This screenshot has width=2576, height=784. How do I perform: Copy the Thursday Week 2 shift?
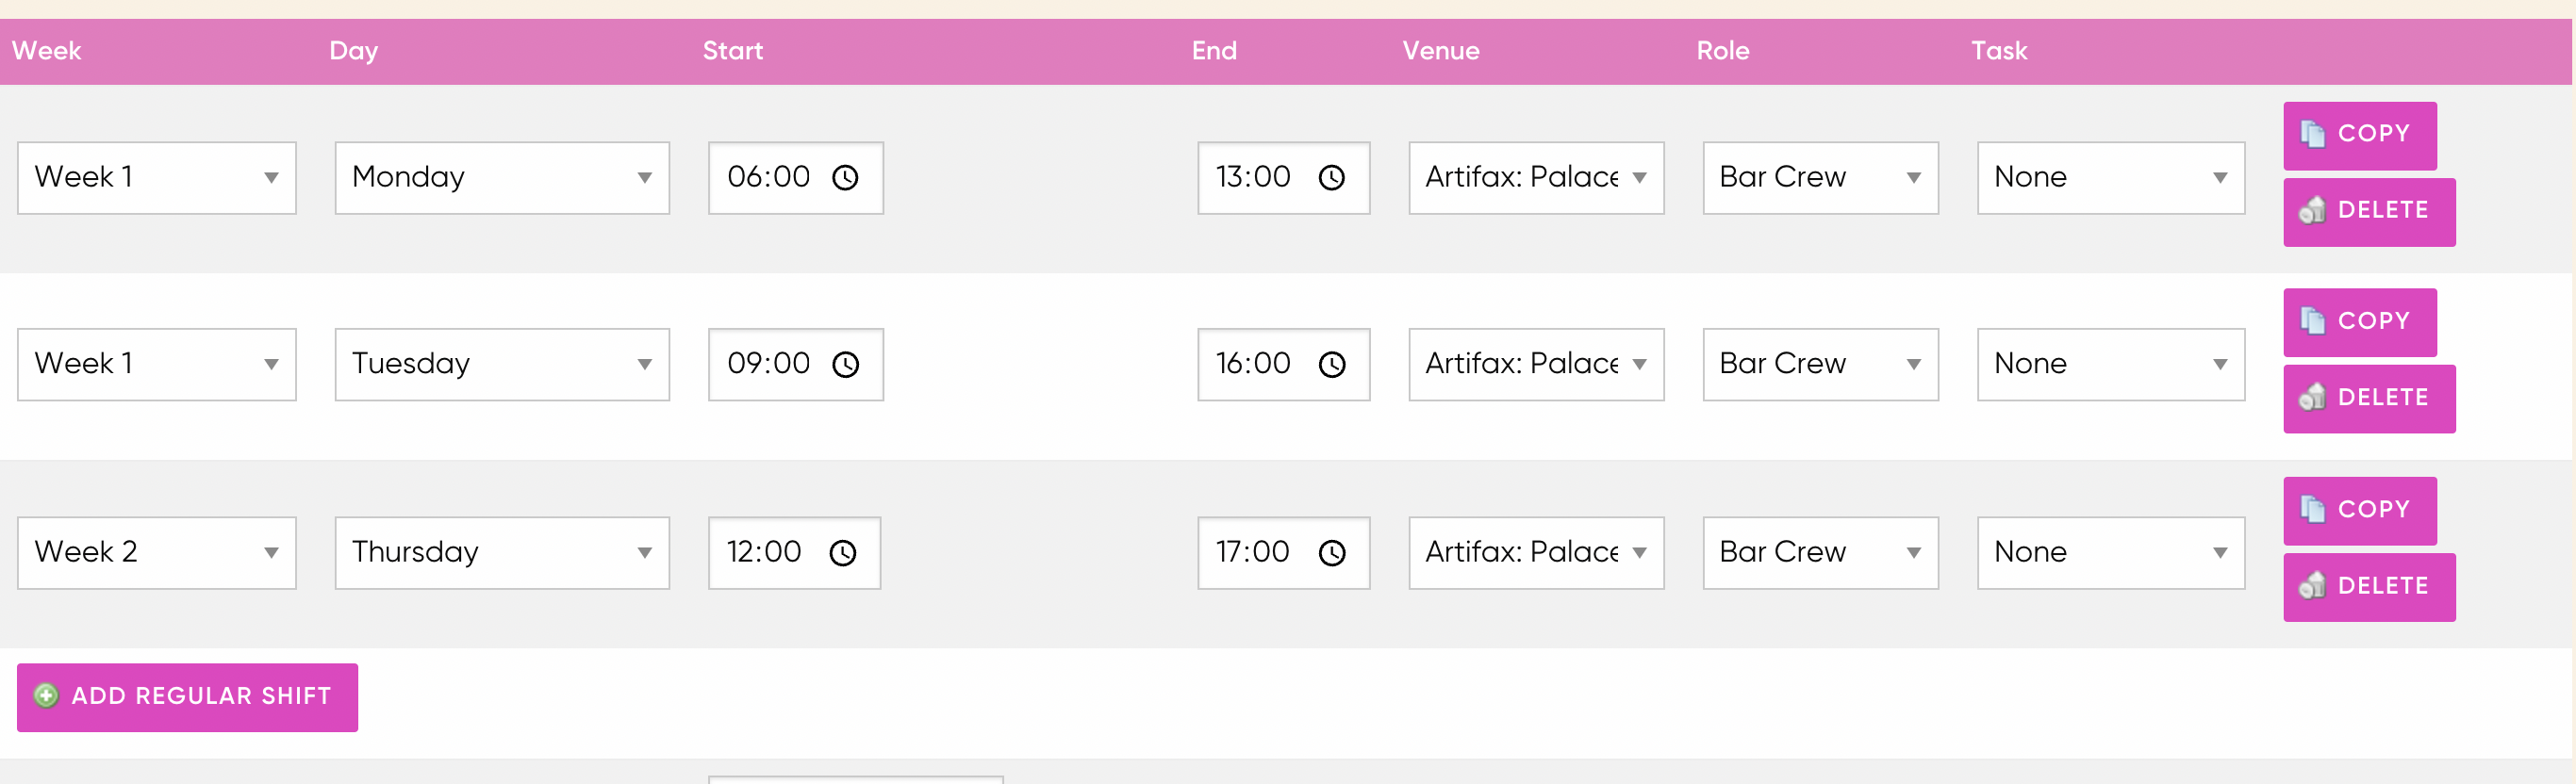2360,511
